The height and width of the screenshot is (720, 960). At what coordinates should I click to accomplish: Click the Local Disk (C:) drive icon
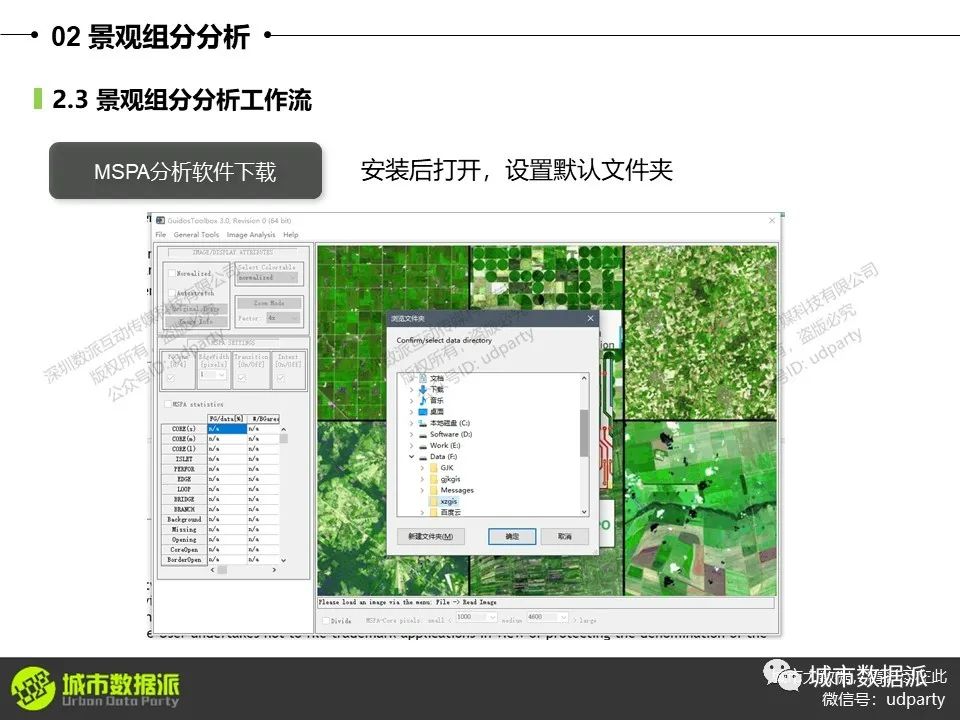click(x=423, y=423)
